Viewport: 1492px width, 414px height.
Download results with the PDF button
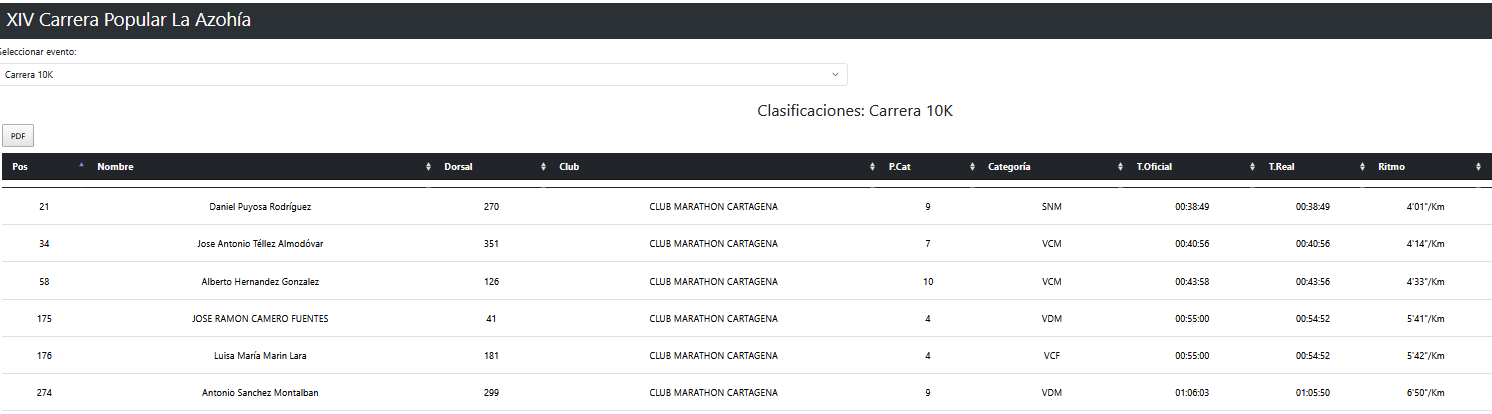(x=18, y=136)
